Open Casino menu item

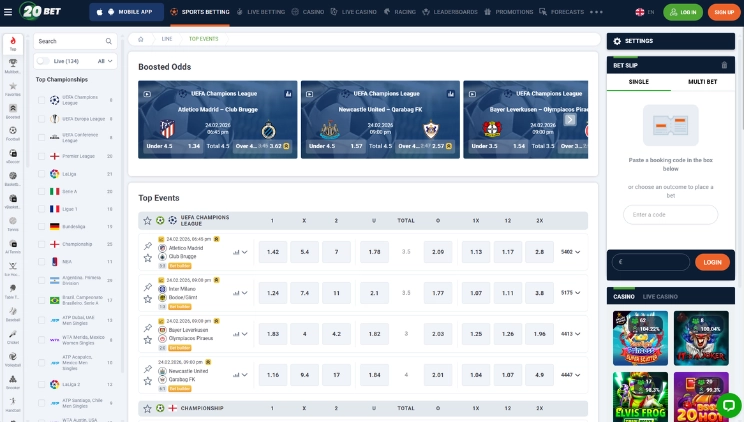tap(308, 12)
